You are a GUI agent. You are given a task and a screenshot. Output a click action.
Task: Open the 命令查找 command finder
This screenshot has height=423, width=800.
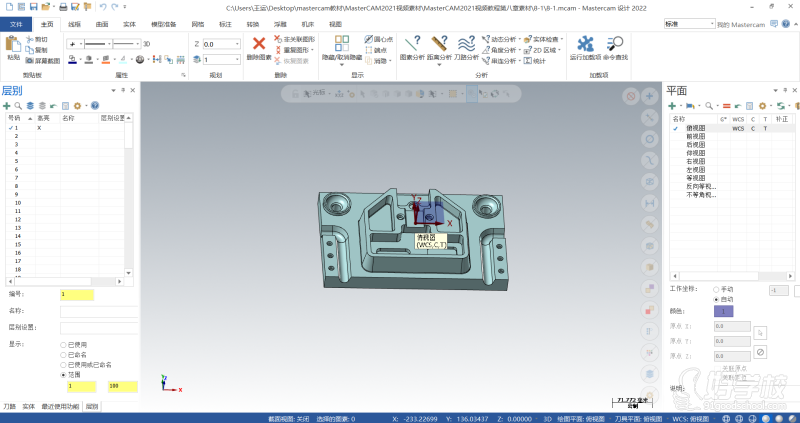click(x=616, y=46)
